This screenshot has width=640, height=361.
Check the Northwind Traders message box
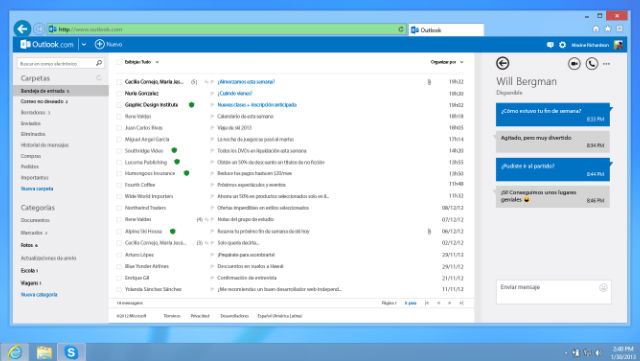(119, 208)
